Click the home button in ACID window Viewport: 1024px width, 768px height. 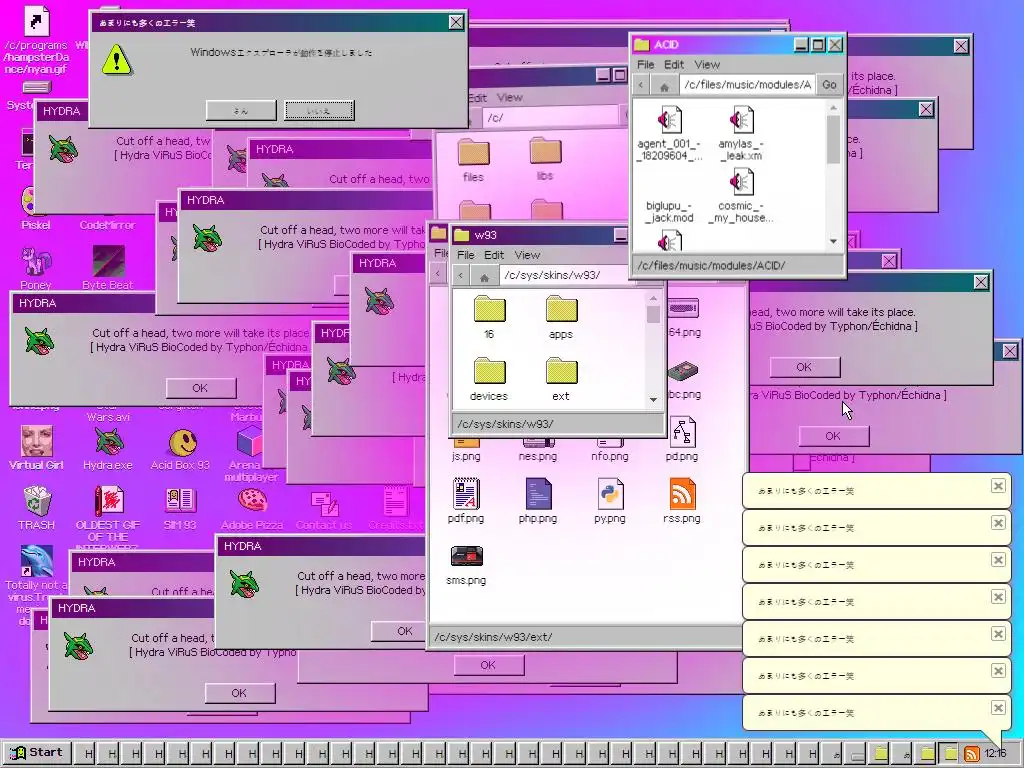tap(664, 86)
